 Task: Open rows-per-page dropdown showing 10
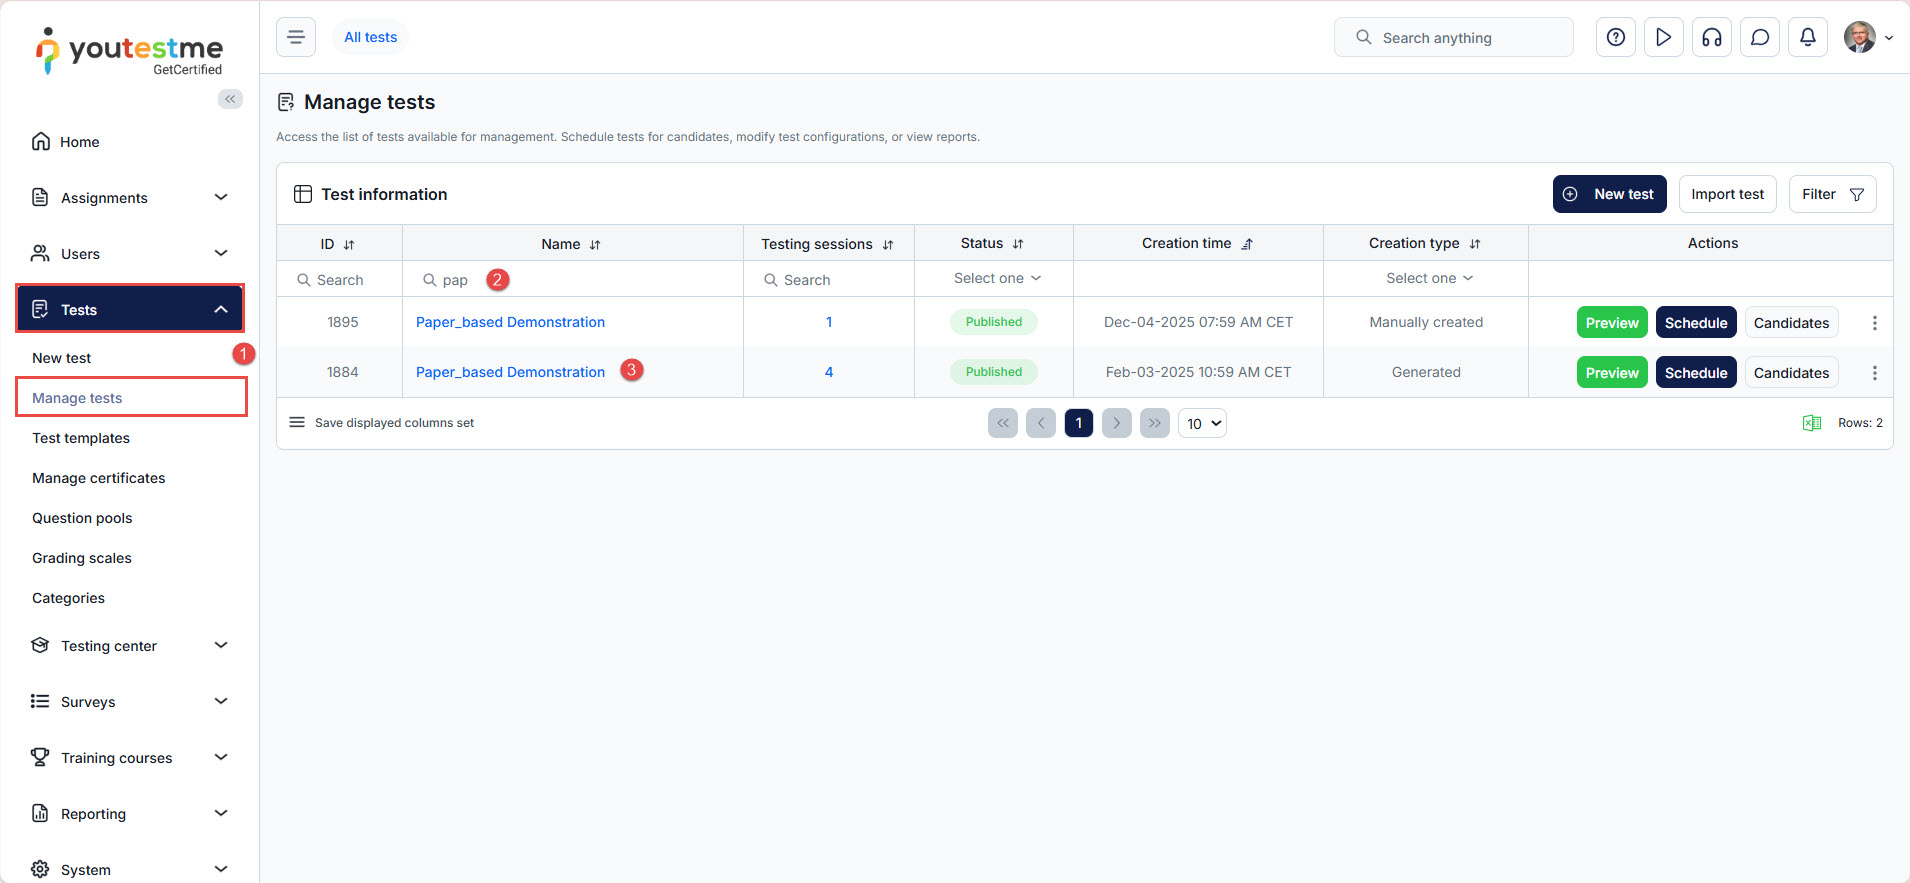click(x=1202, y=423)
